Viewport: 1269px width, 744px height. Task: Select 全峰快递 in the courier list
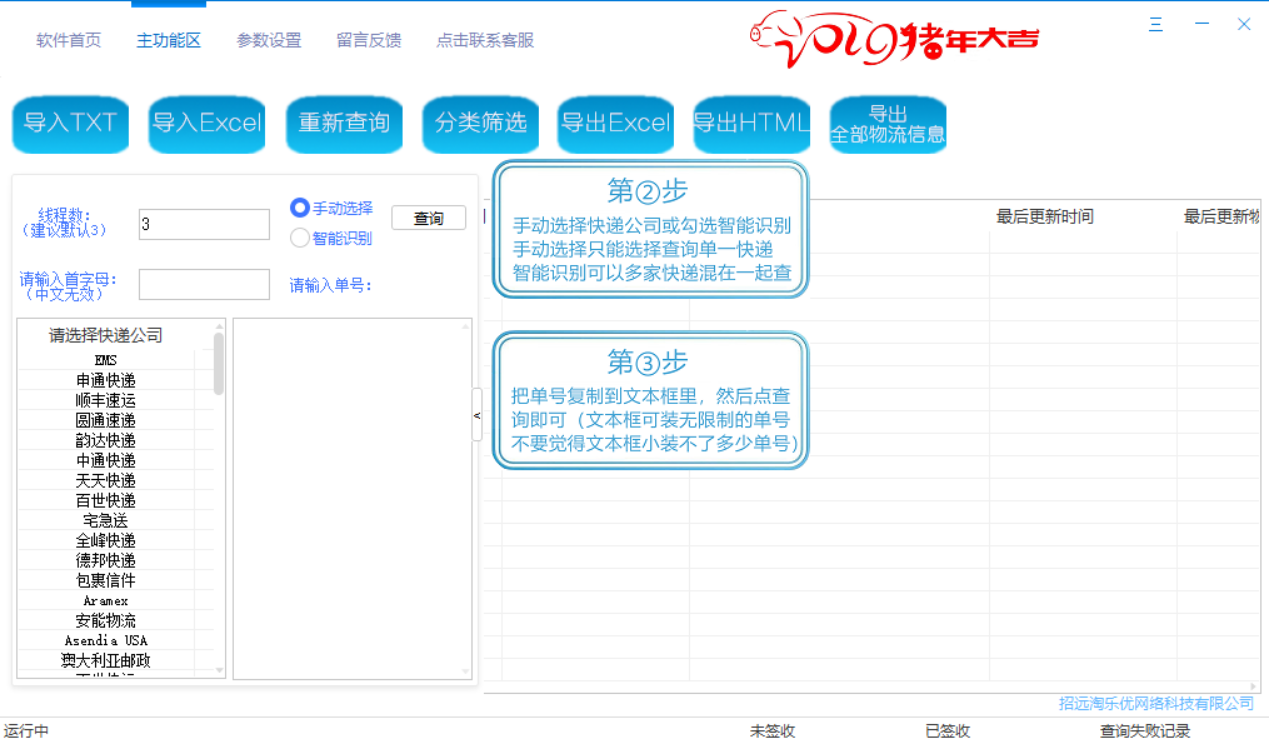(x=106, y=540)
